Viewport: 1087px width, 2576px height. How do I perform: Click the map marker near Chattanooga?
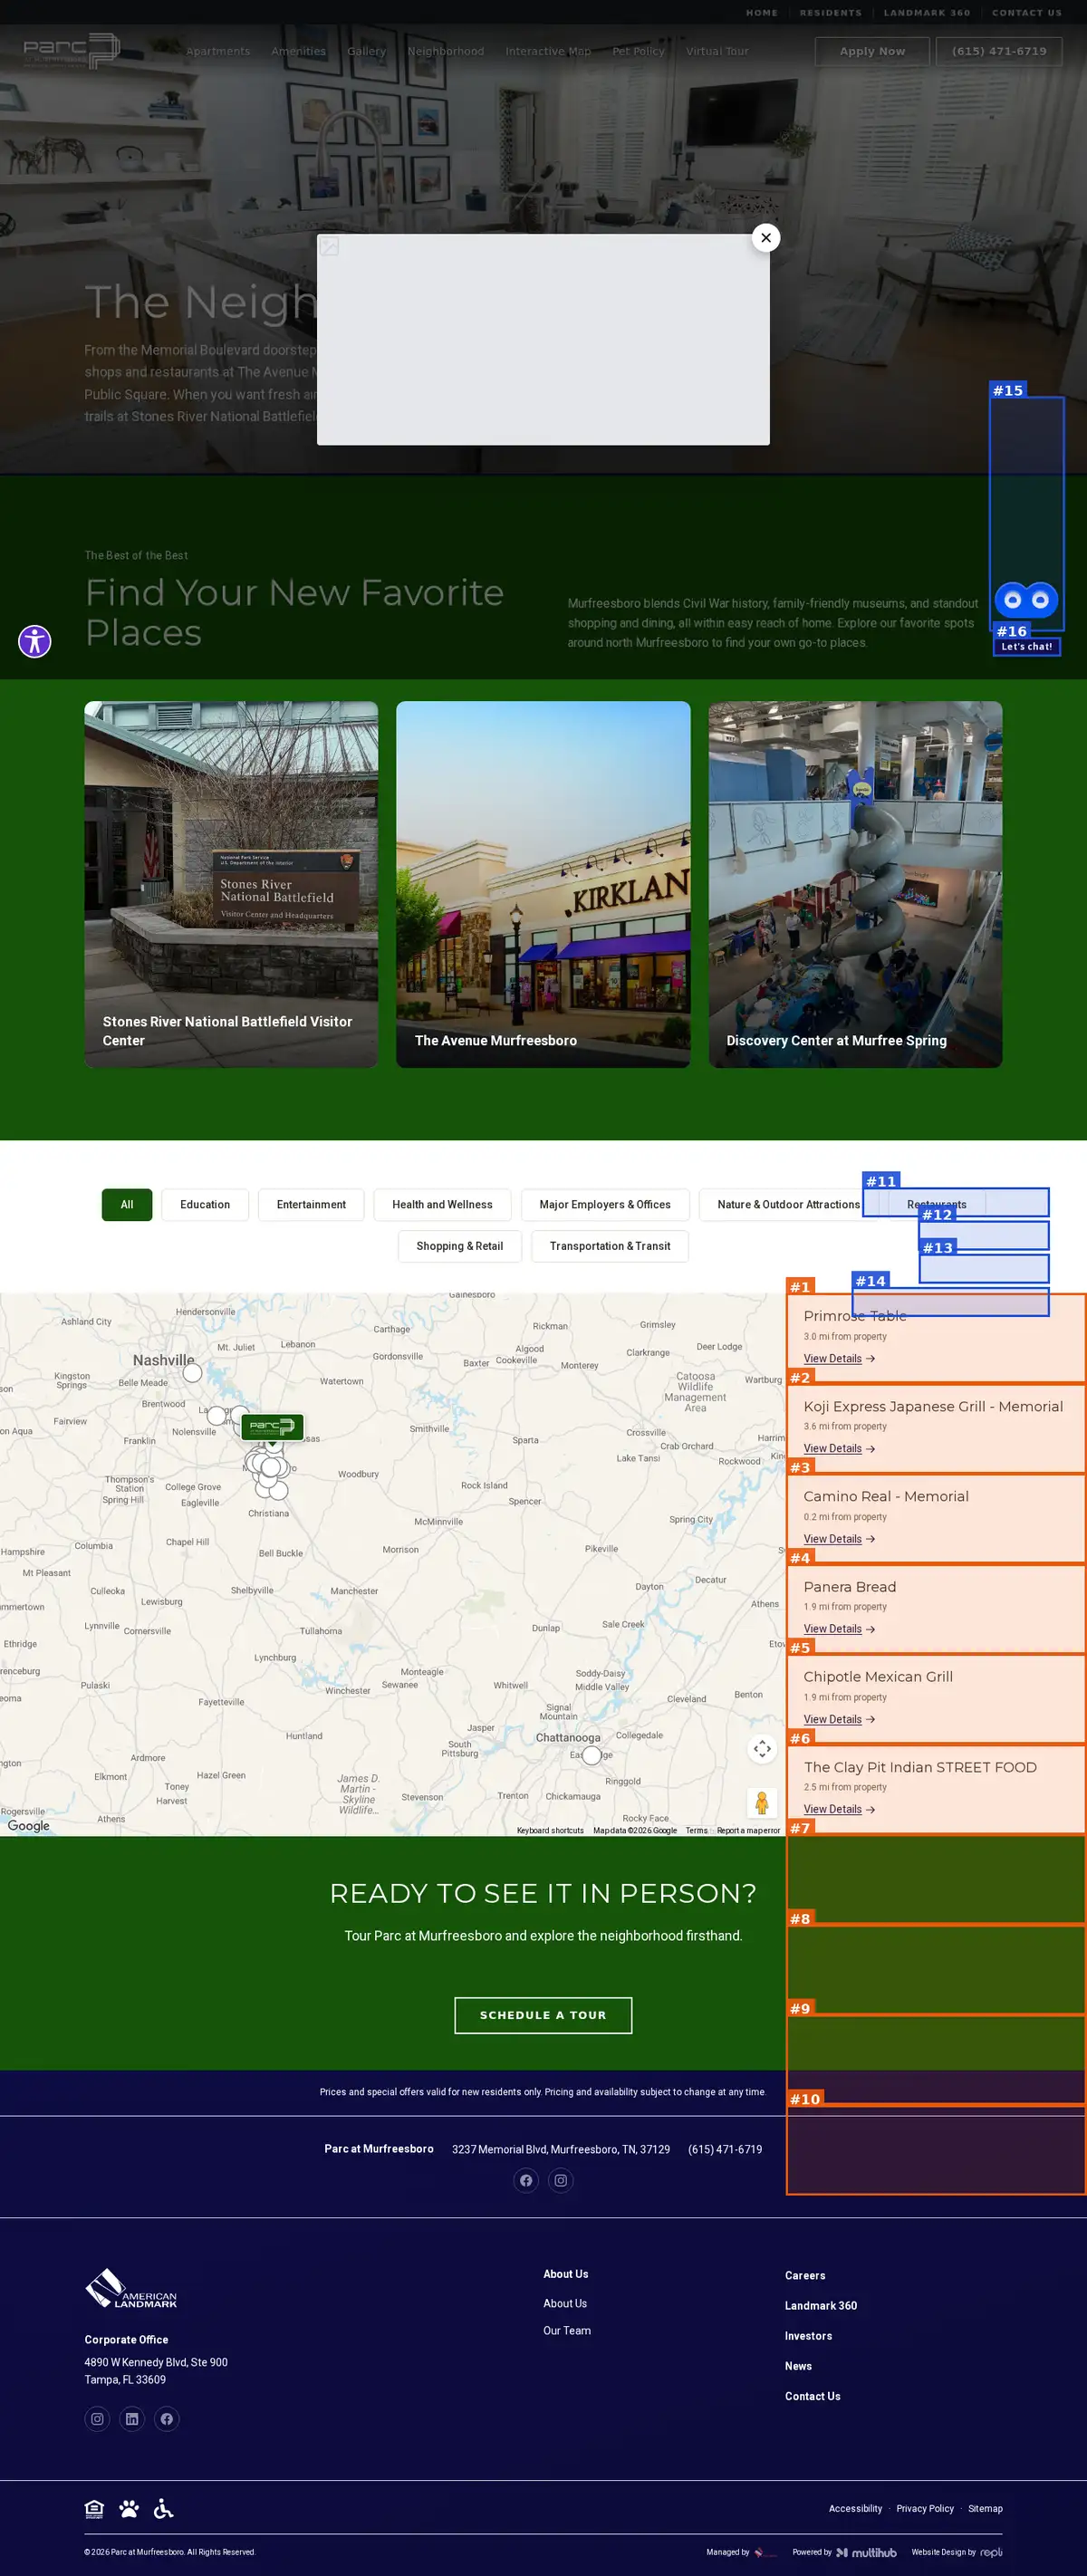(592, 1755)
